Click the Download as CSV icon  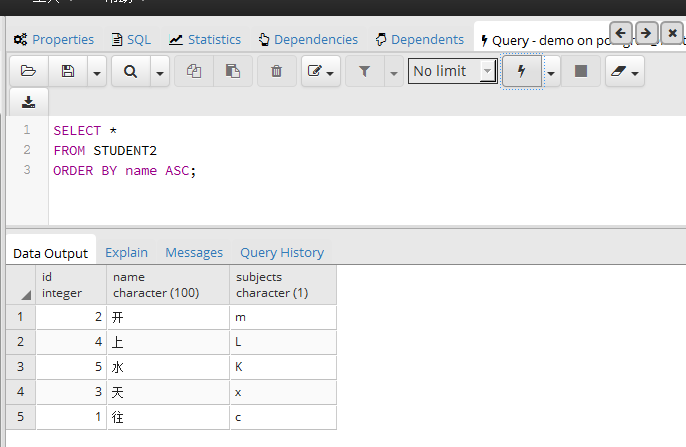29,102
